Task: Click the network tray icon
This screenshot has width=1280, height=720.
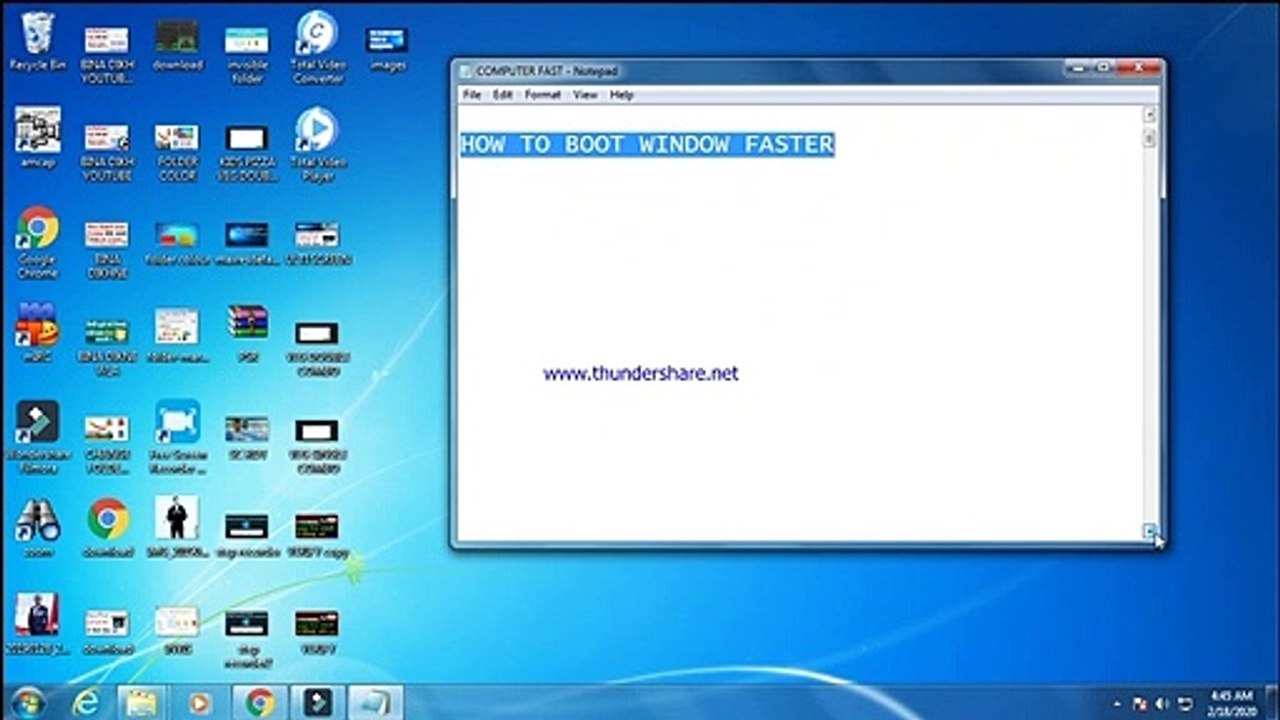Action: [1186, 703]
